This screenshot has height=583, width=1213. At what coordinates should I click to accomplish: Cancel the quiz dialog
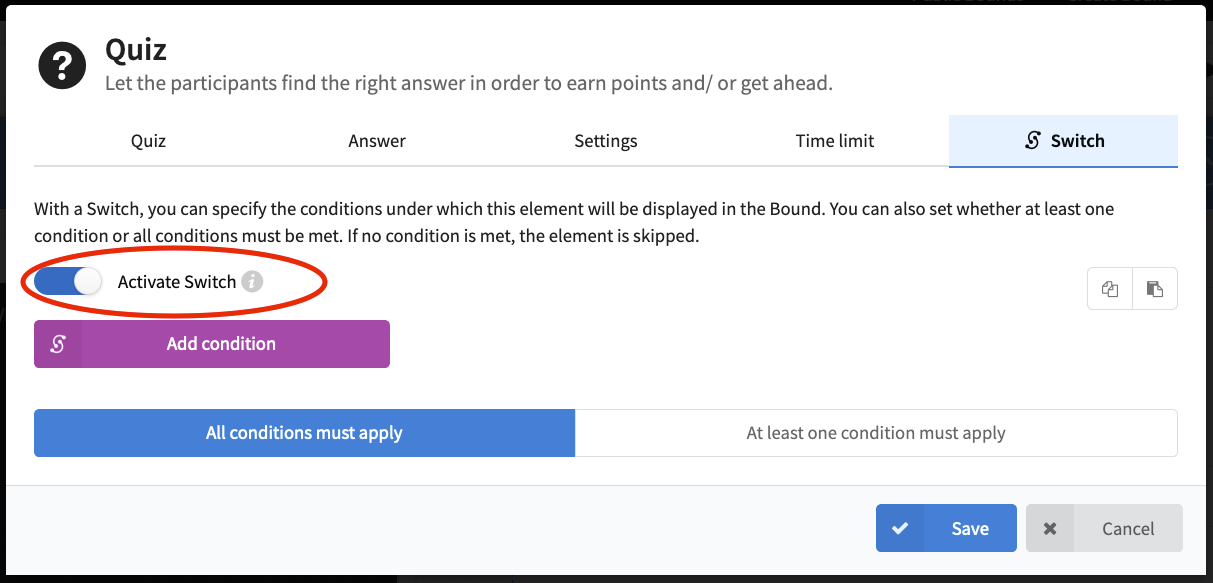tap(1104, 528)
